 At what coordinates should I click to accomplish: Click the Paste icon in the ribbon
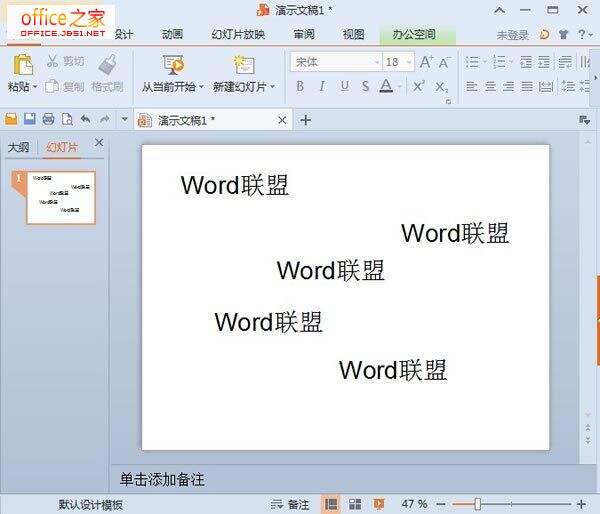point(20,65)
